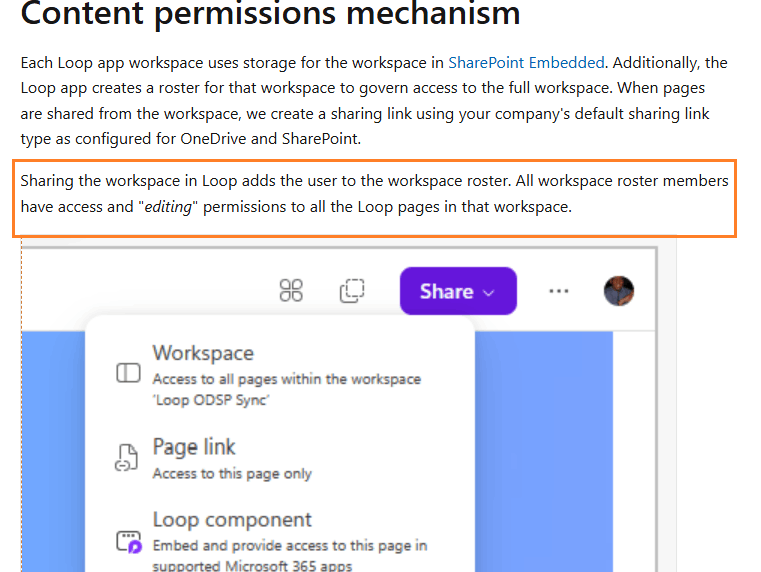Click "'Loop ODSP Sync'" workspace name text

tap(211, 400)
